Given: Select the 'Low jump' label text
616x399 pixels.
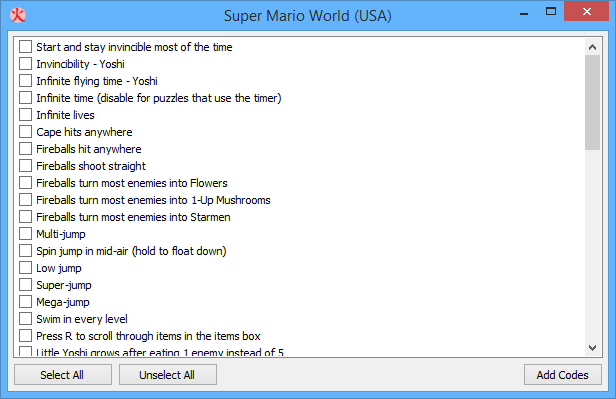Looking at the screenshot, I should 59,269.
